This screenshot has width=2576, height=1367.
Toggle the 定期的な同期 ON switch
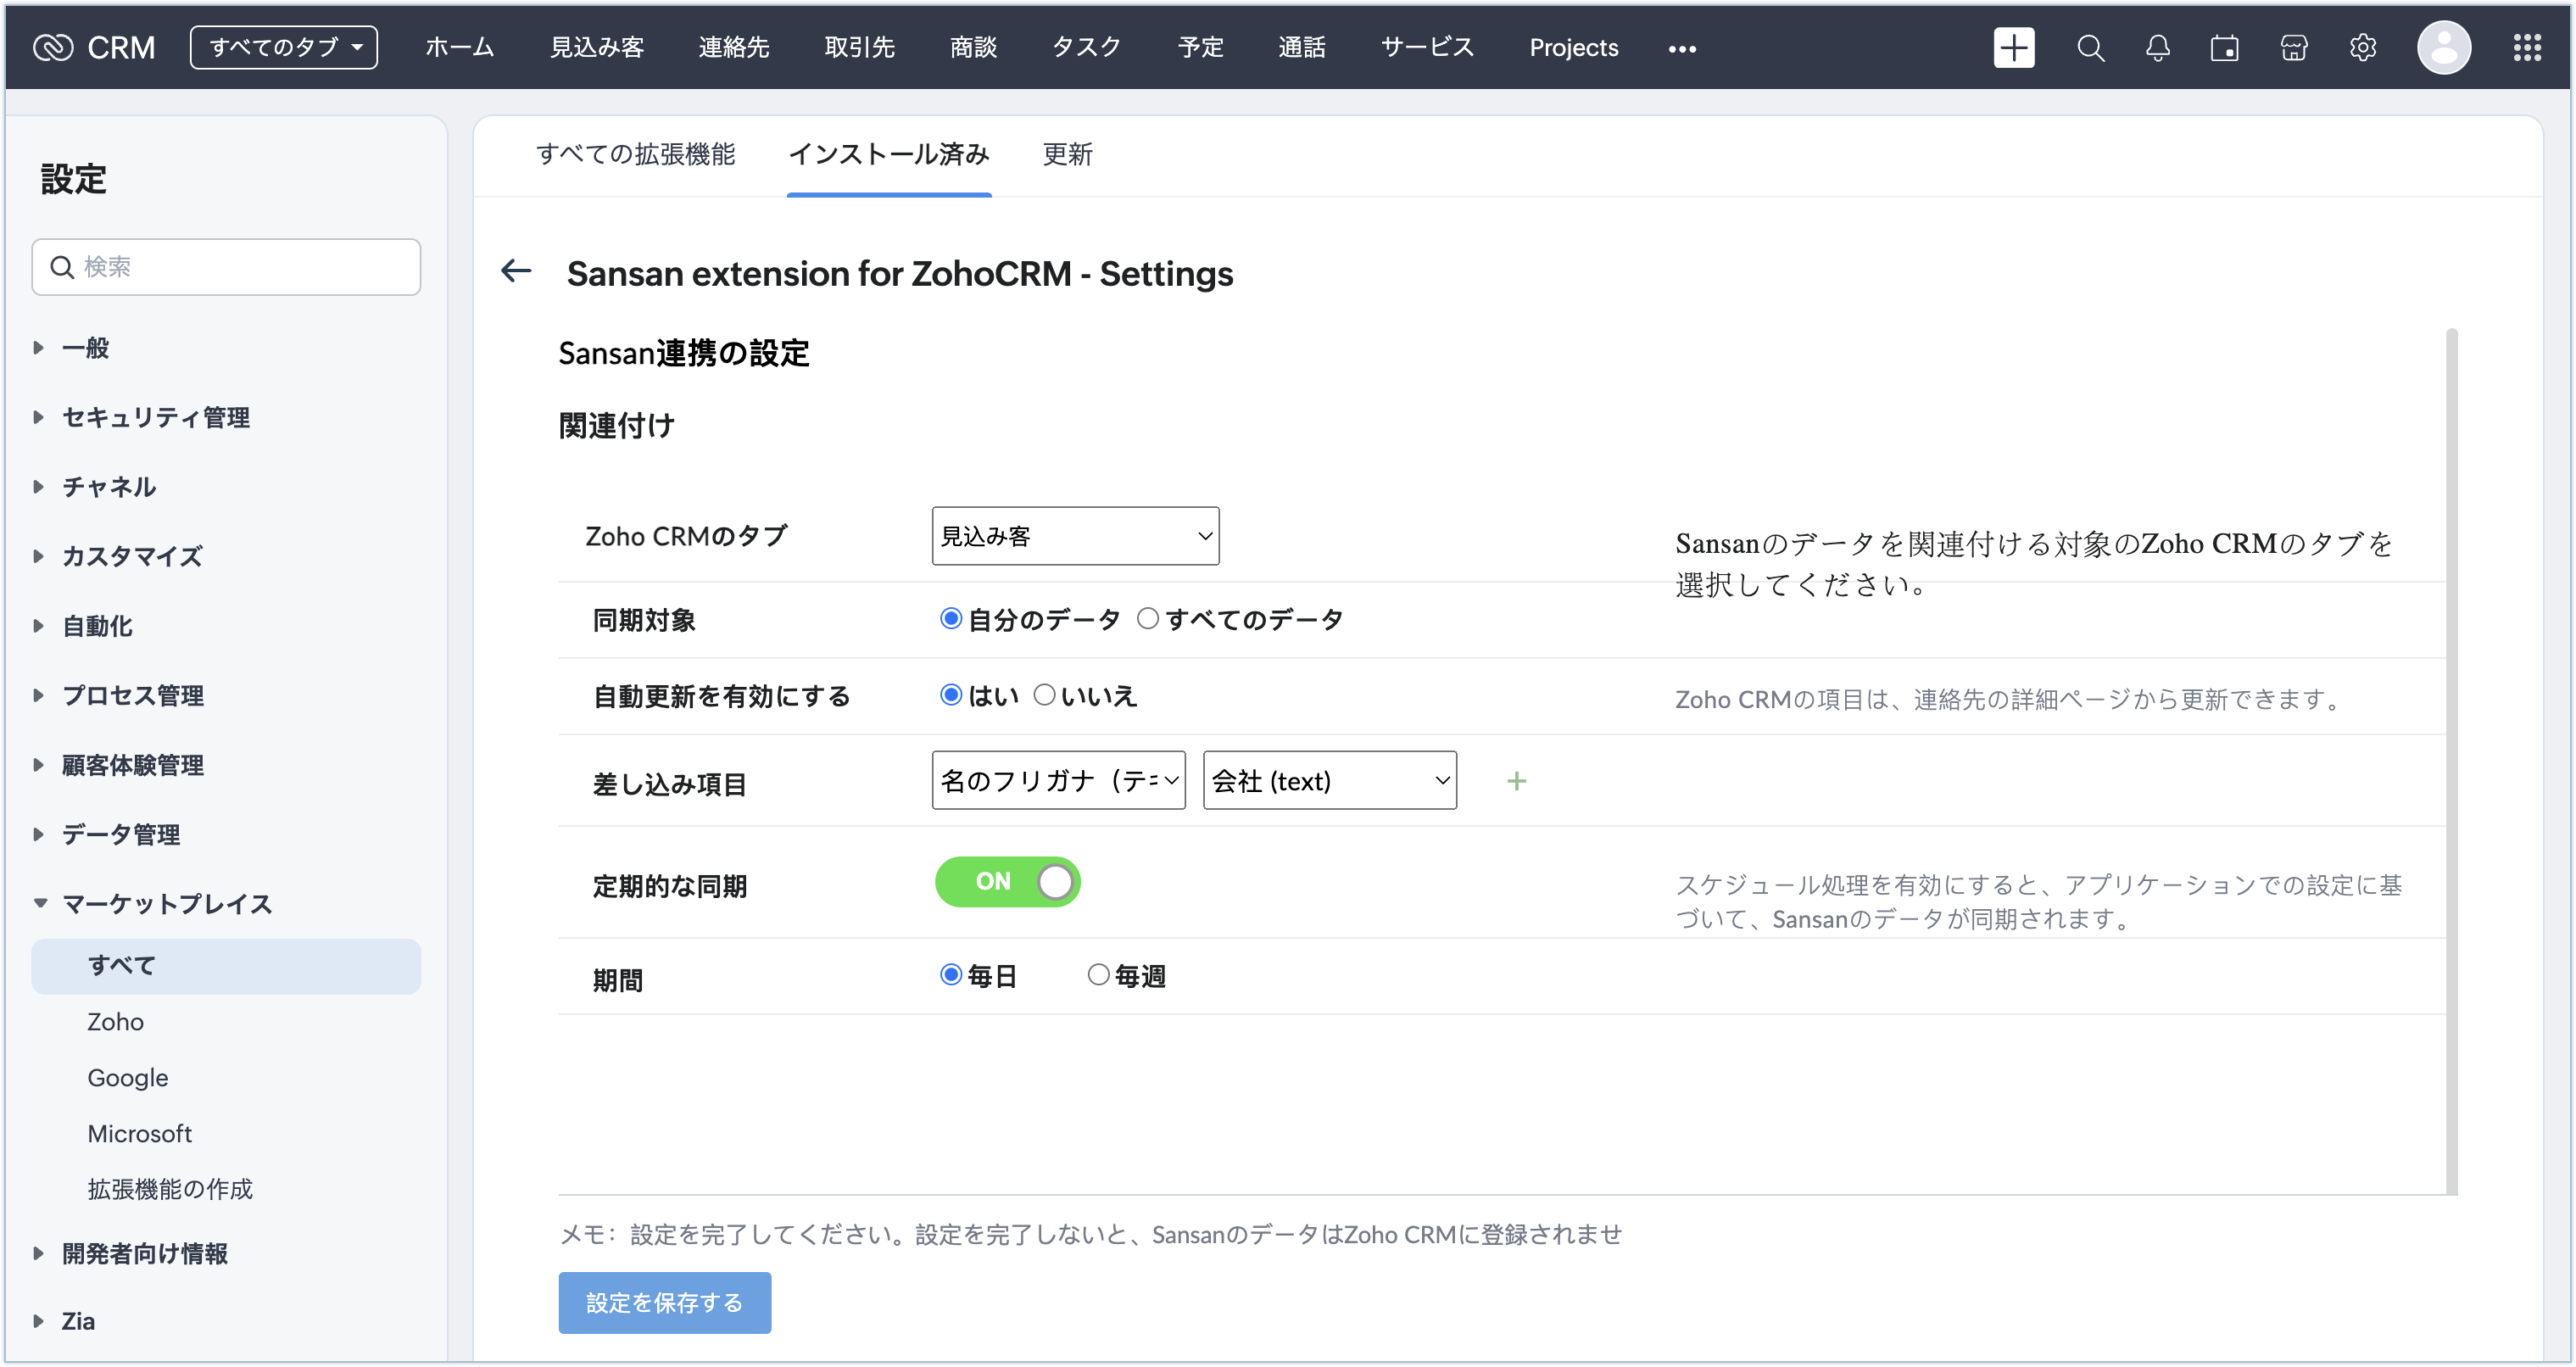click(1007, 882)
